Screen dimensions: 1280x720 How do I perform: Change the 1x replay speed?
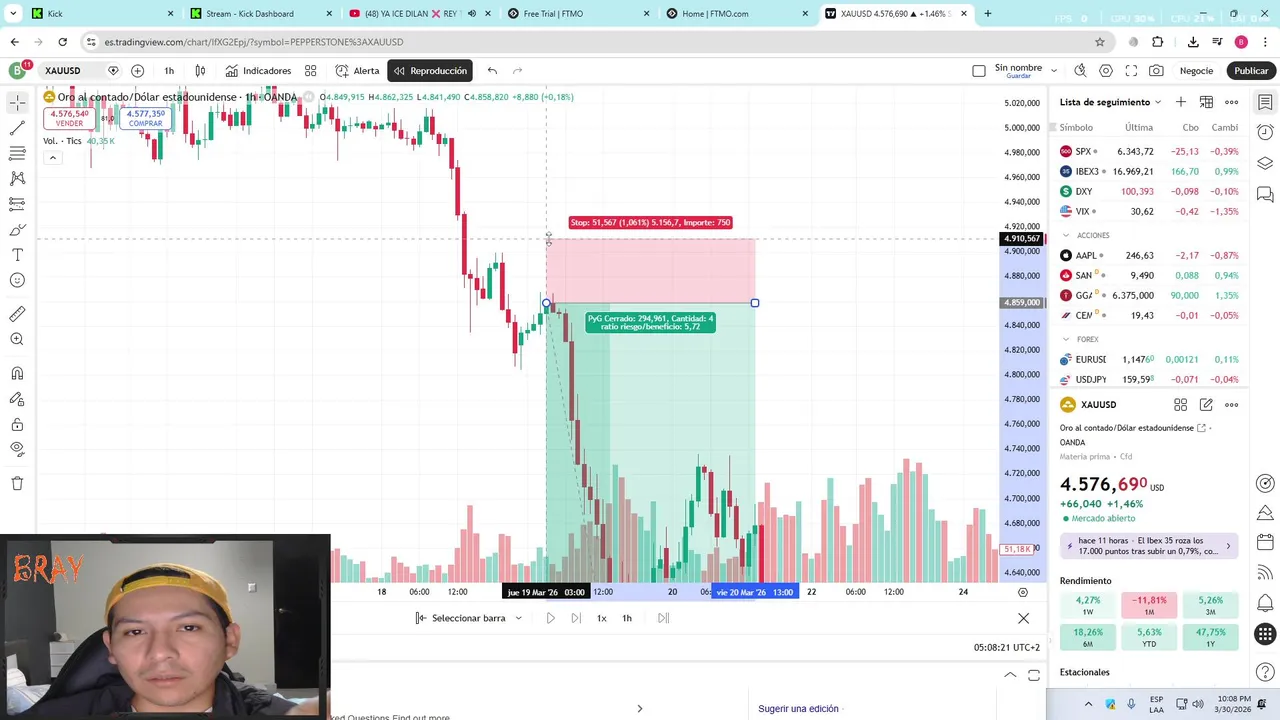tap(601, 618)
